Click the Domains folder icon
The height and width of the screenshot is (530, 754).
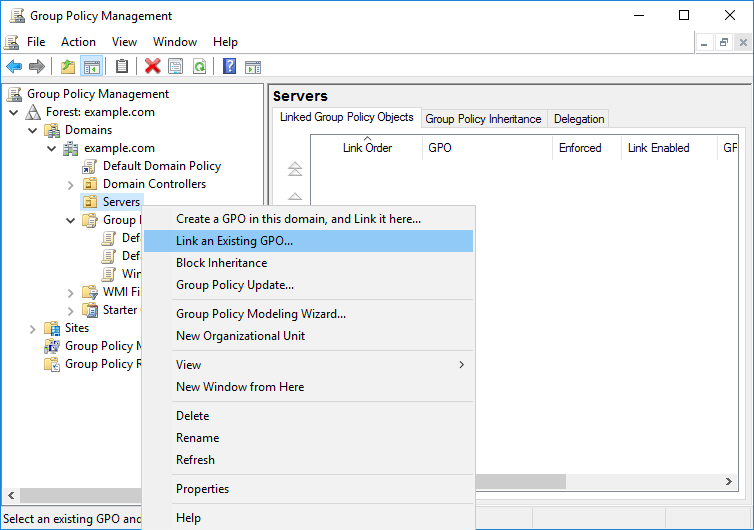click(52, 130)
